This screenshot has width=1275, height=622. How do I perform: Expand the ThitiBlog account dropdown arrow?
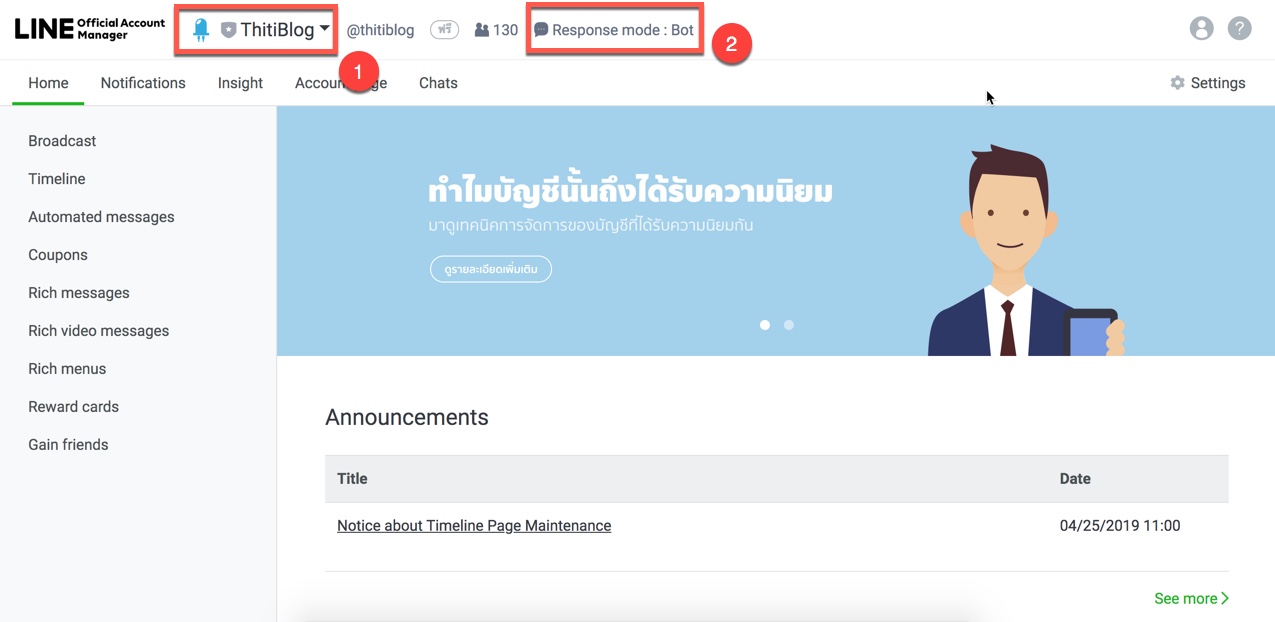pos(325,29)
